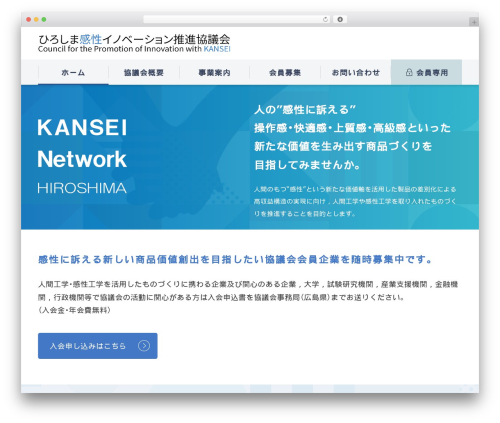
Task: Open the ホーム nav tab
Action: pos(73,72)
